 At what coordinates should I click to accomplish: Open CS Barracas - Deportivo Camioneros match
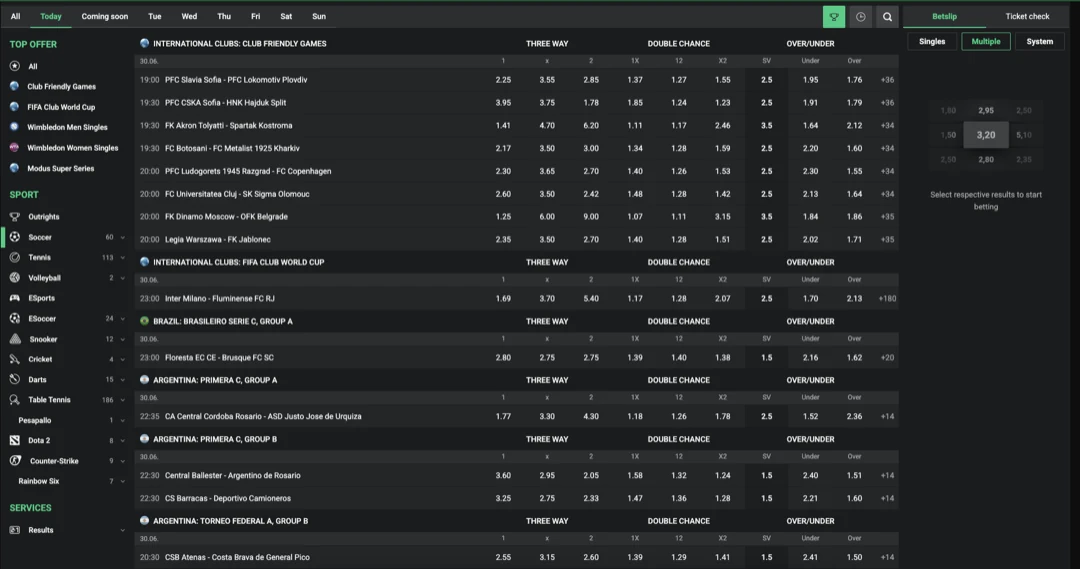click(x=228, y=498)
